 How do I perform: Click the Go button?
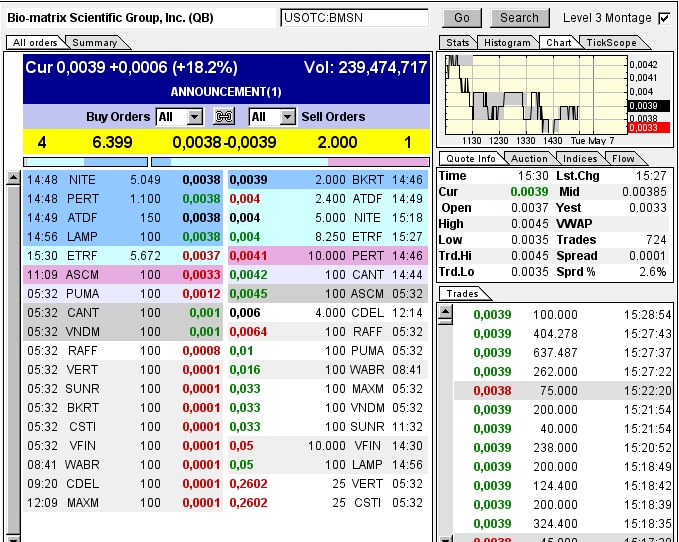pos(462,18)
